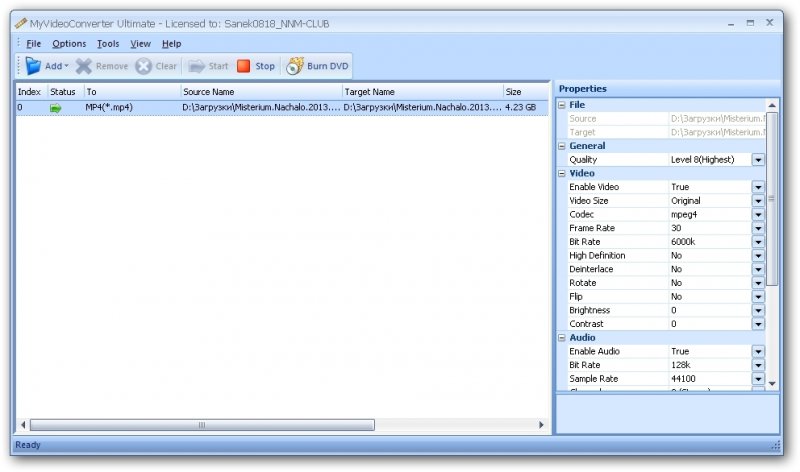Click the file list horizontal scrollbar thumb
This screenshot has height=472, width=800.
tap(202, 425)
